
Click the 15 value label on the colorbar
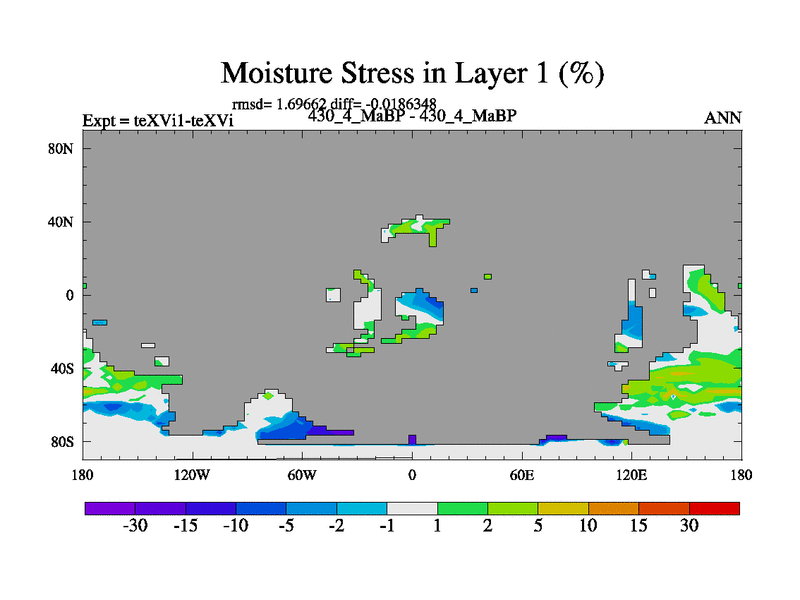click(638, 527)
